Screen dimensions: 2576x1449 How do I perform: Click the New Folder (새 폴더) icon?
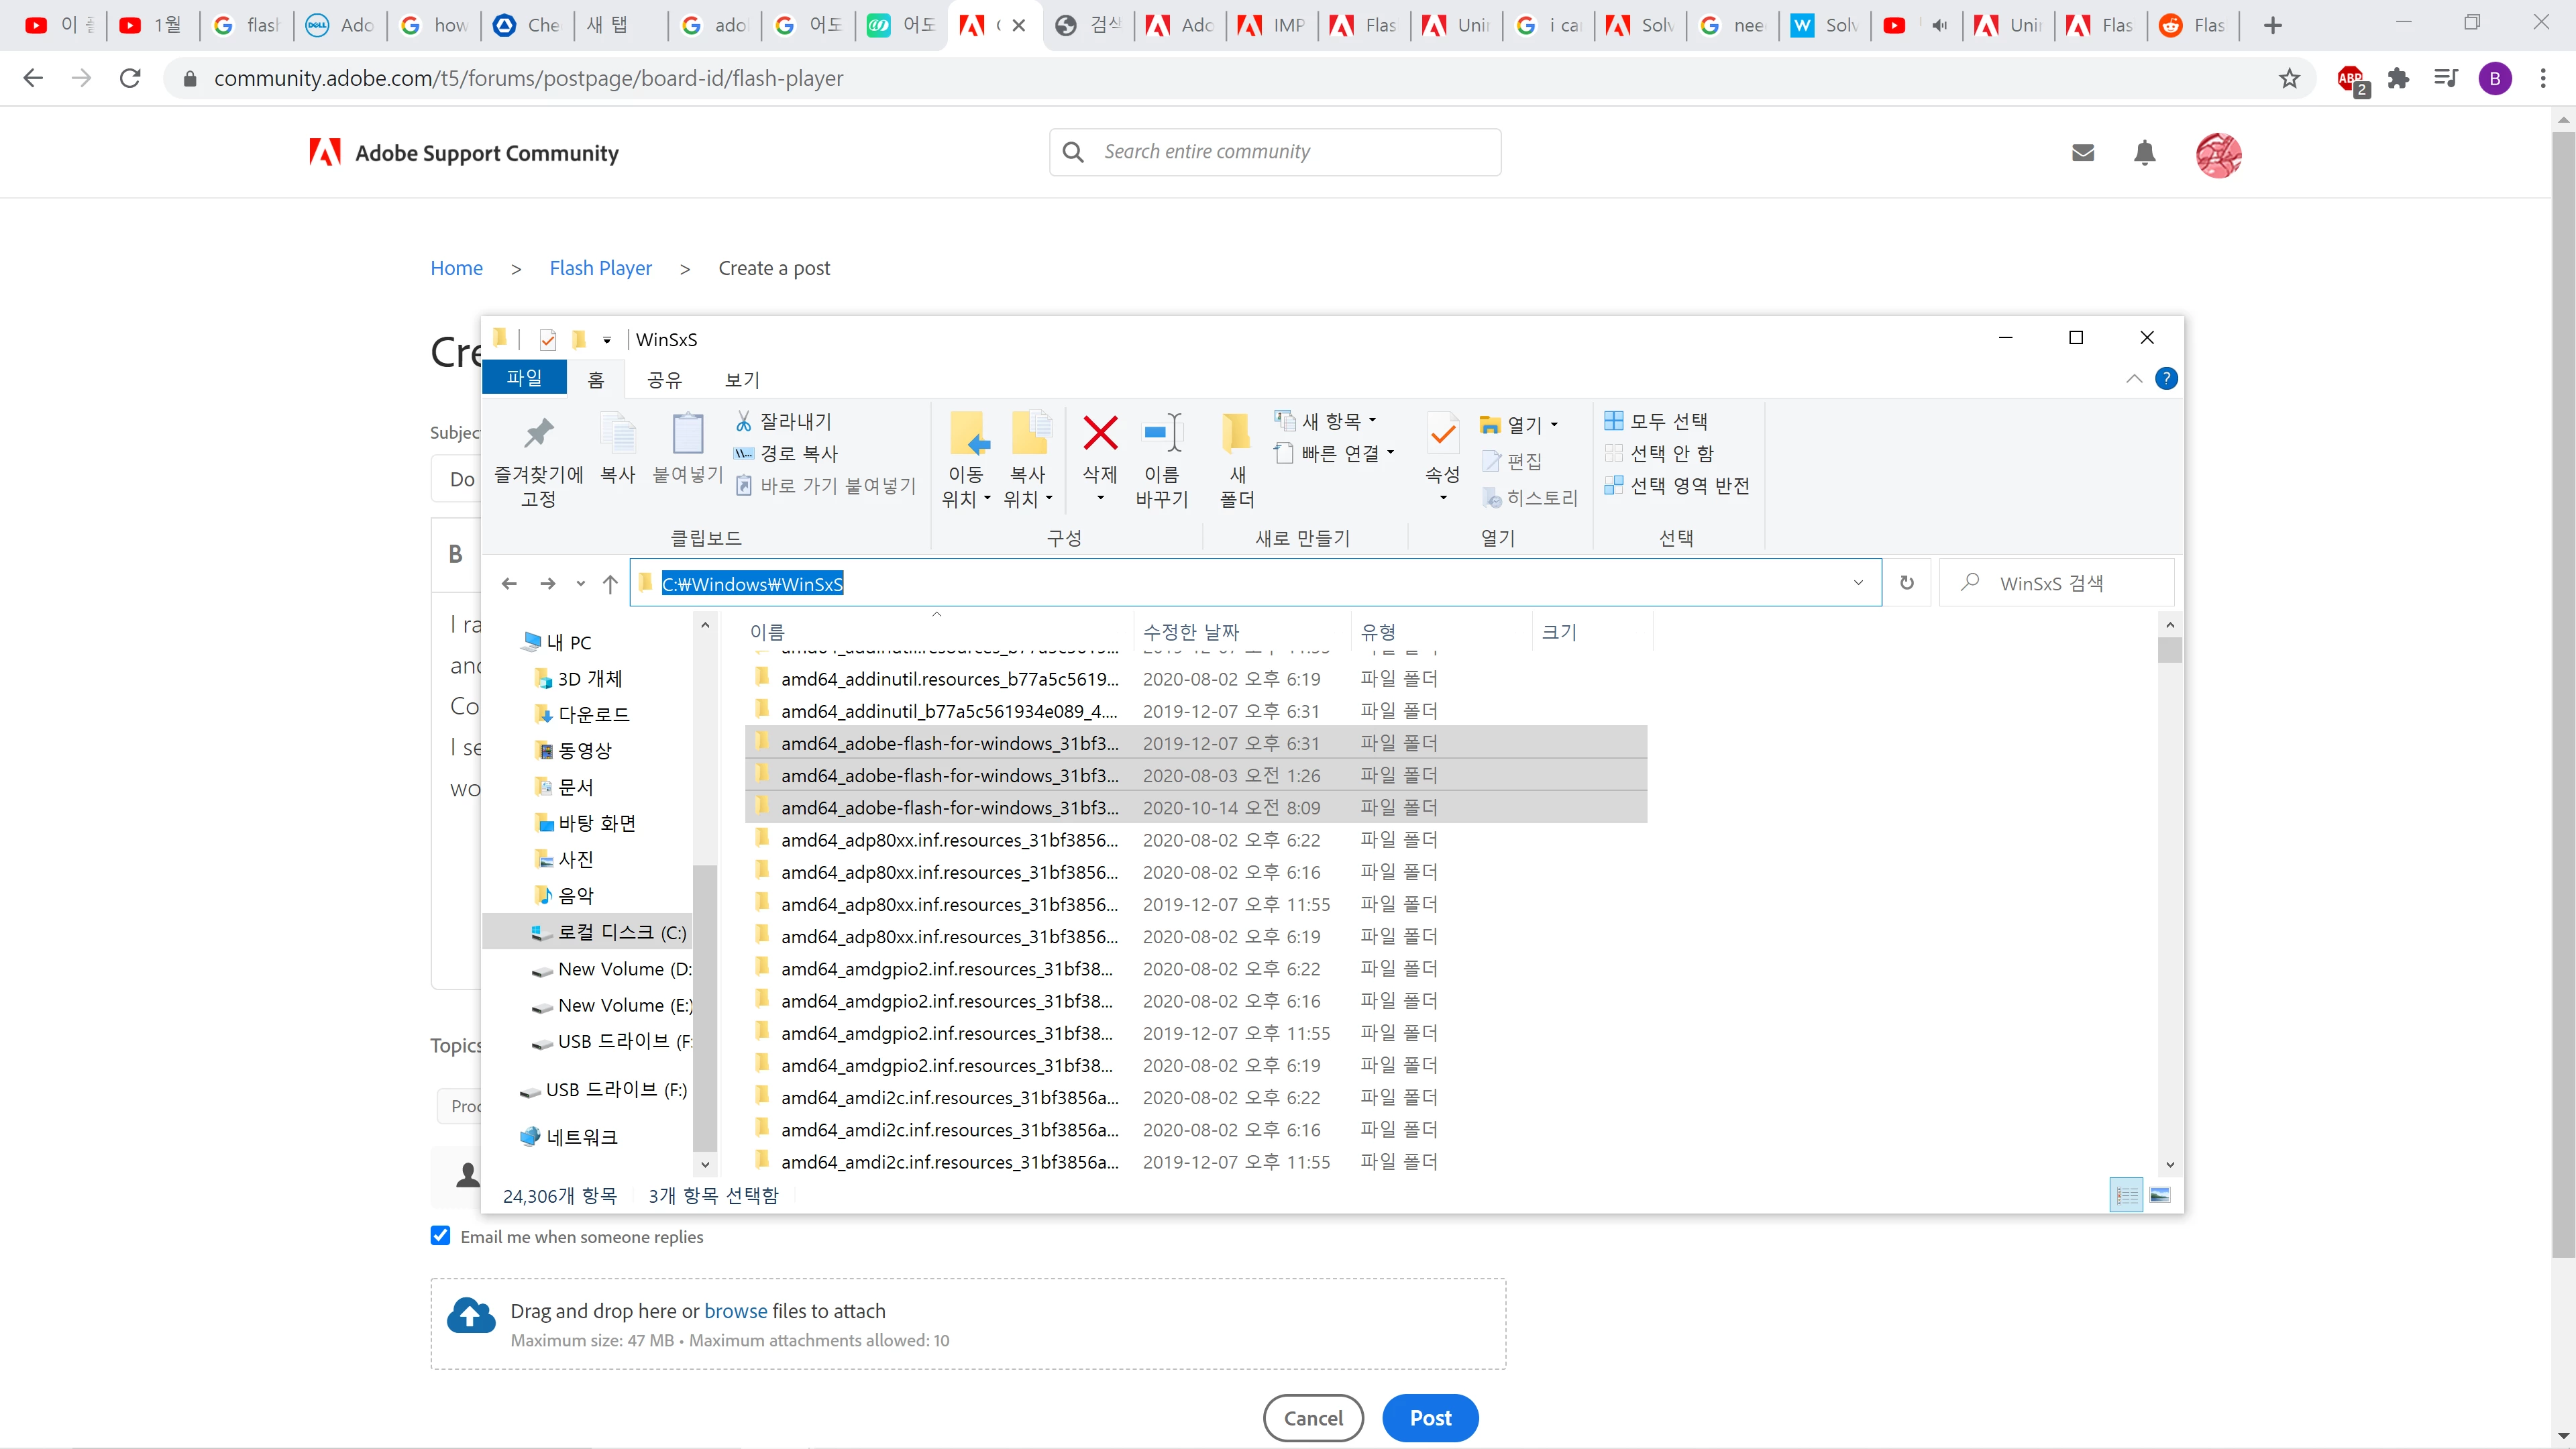pyautogui.click(x=1236, y=434)
